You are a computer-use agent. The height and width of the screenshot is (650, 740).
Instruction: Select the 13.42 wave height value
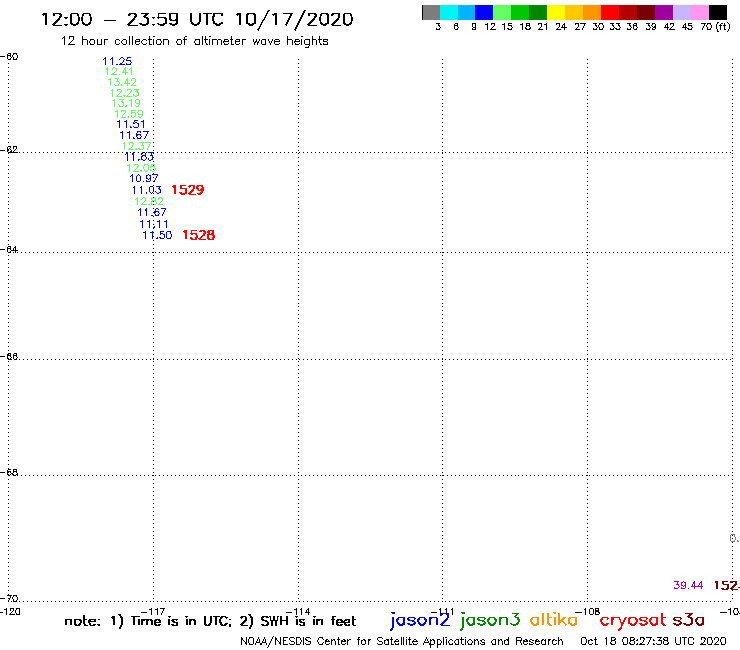pos(122,82)
